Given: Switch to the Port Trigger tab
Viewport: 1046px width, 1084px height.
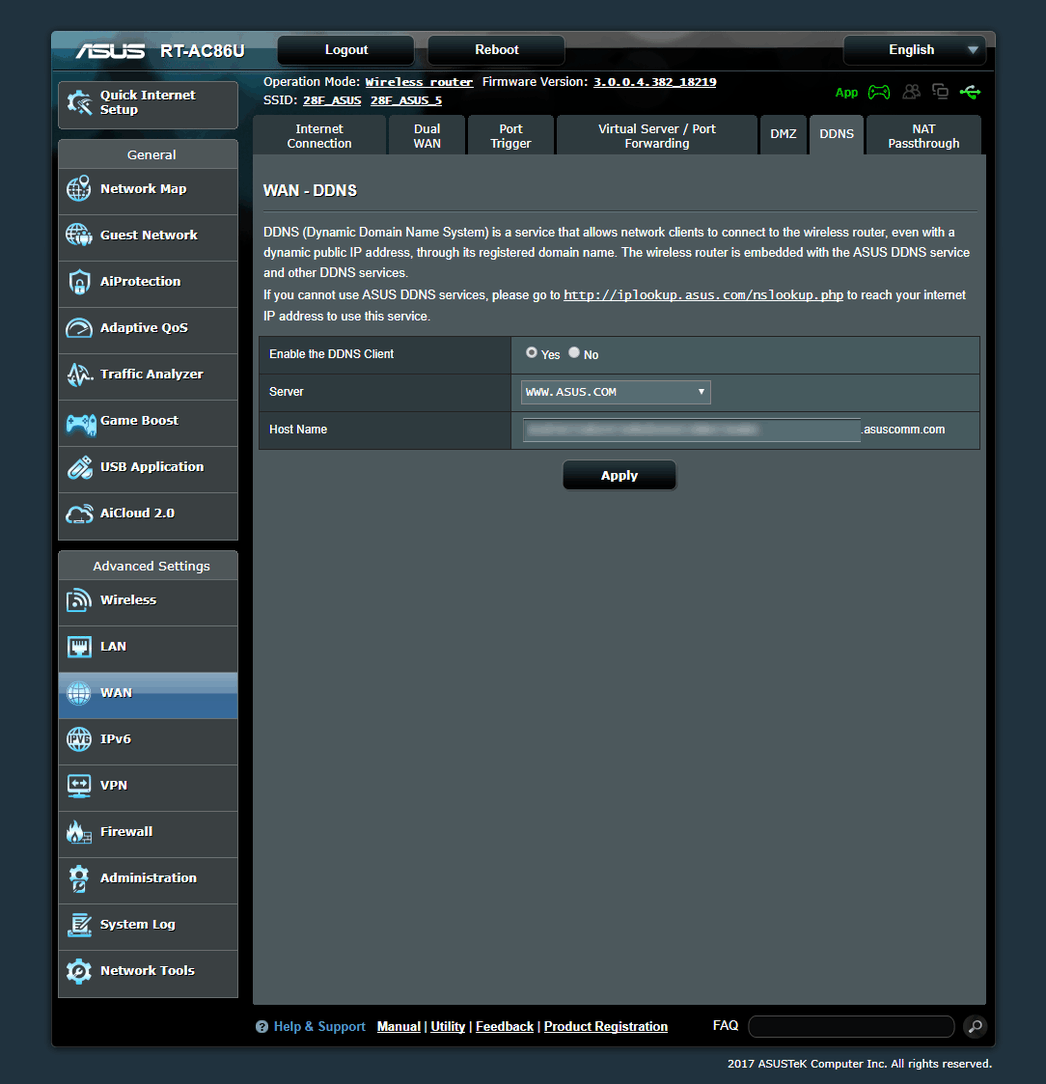Looking at the screenshot, I should [x=510, y=136].
